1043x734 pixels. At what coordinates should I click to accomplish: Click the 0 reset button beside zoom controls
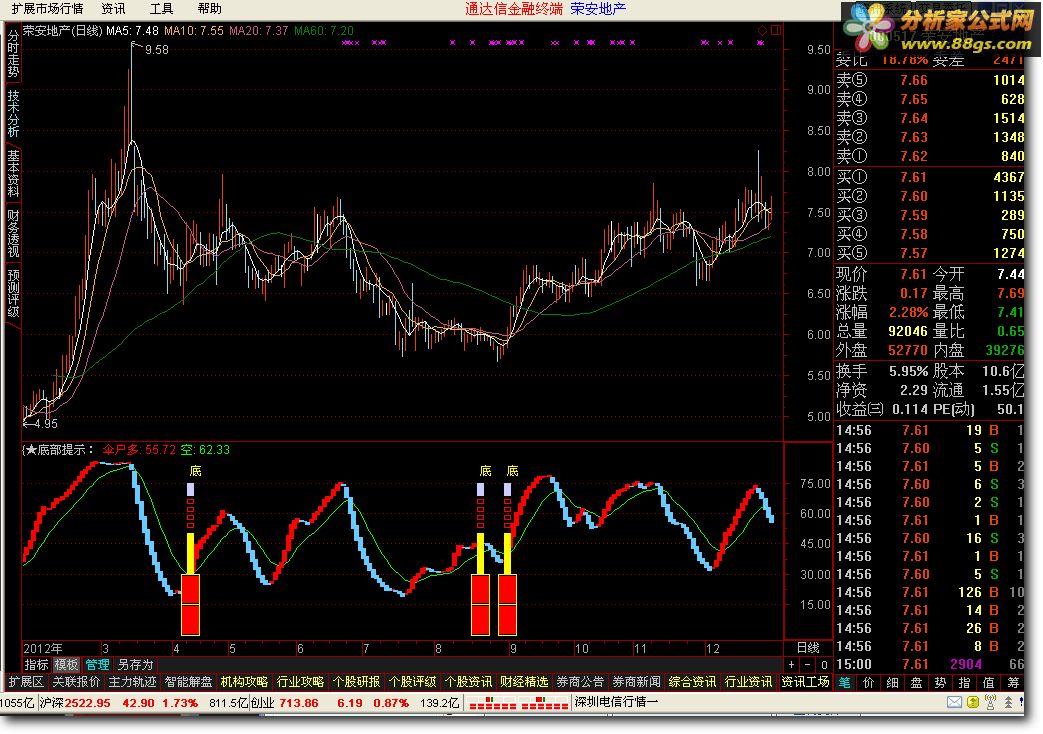tap(823, 664)
